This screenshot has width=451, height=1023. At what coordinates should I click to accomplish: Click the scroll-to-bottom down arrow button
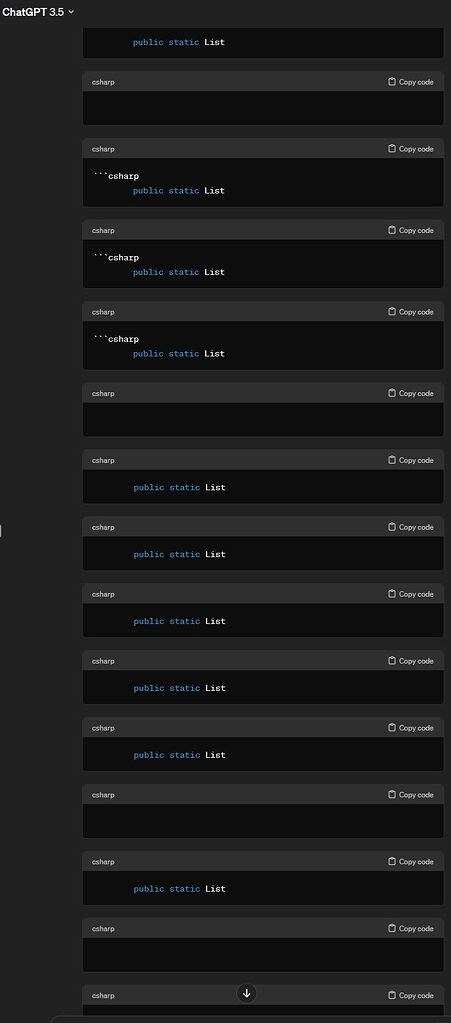[x=247, y=993]
